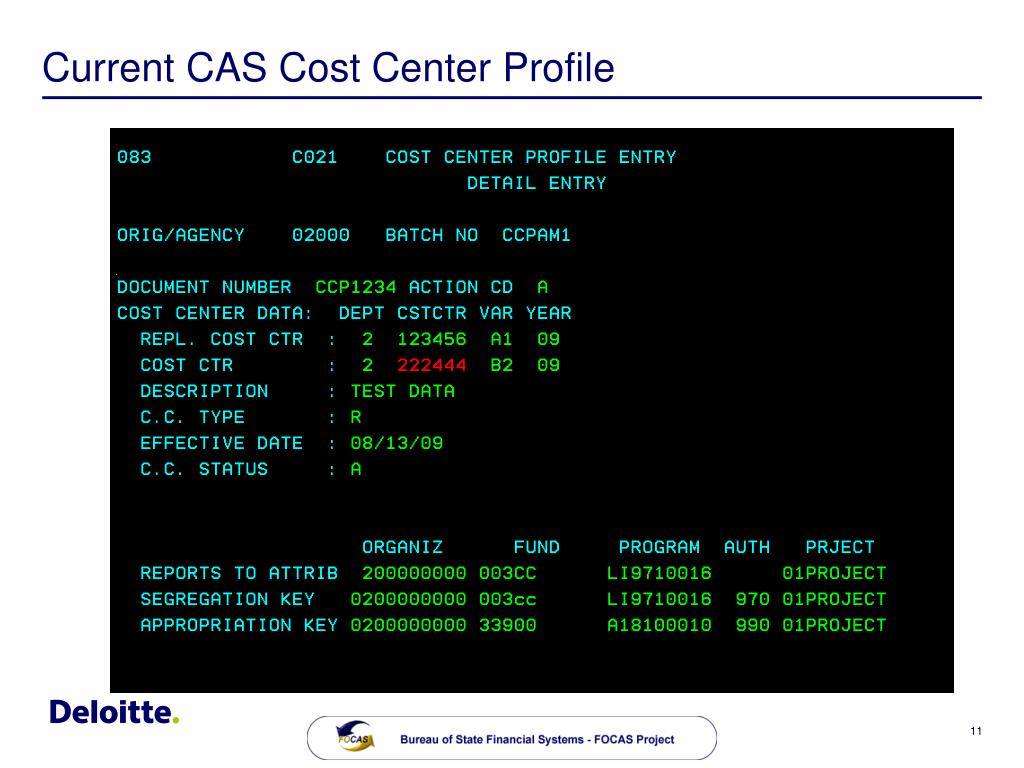Click the AUTH column header
1024x768 pixels.
coord(746,547)
